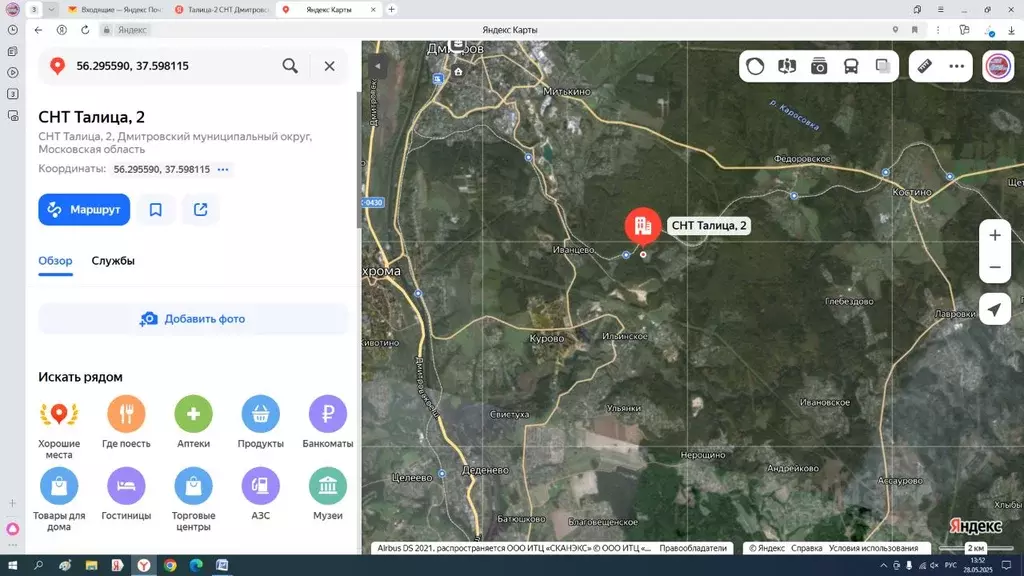Search nearby Продукты
This screenshot has width=1024, height=576.
[261, 422]
